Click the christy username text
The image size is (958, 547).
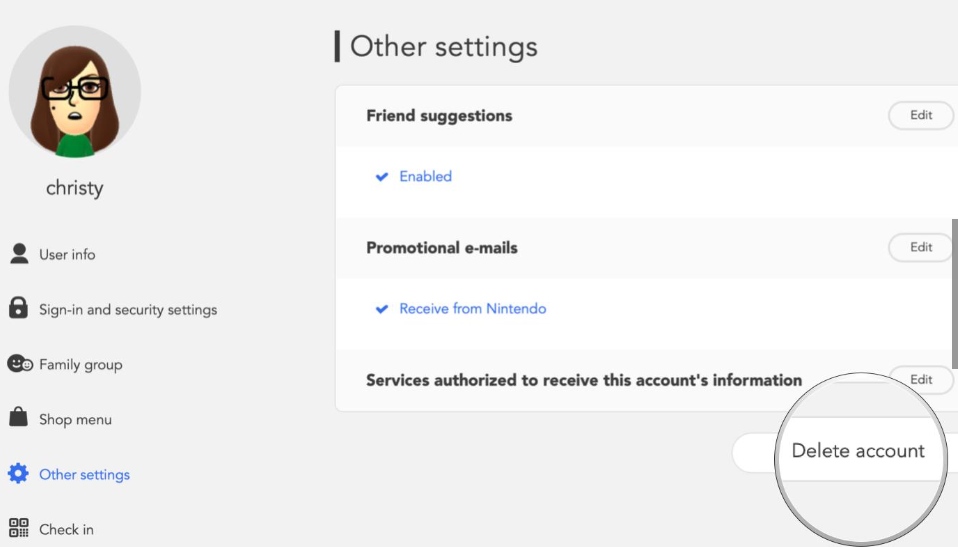pos(75,188)
